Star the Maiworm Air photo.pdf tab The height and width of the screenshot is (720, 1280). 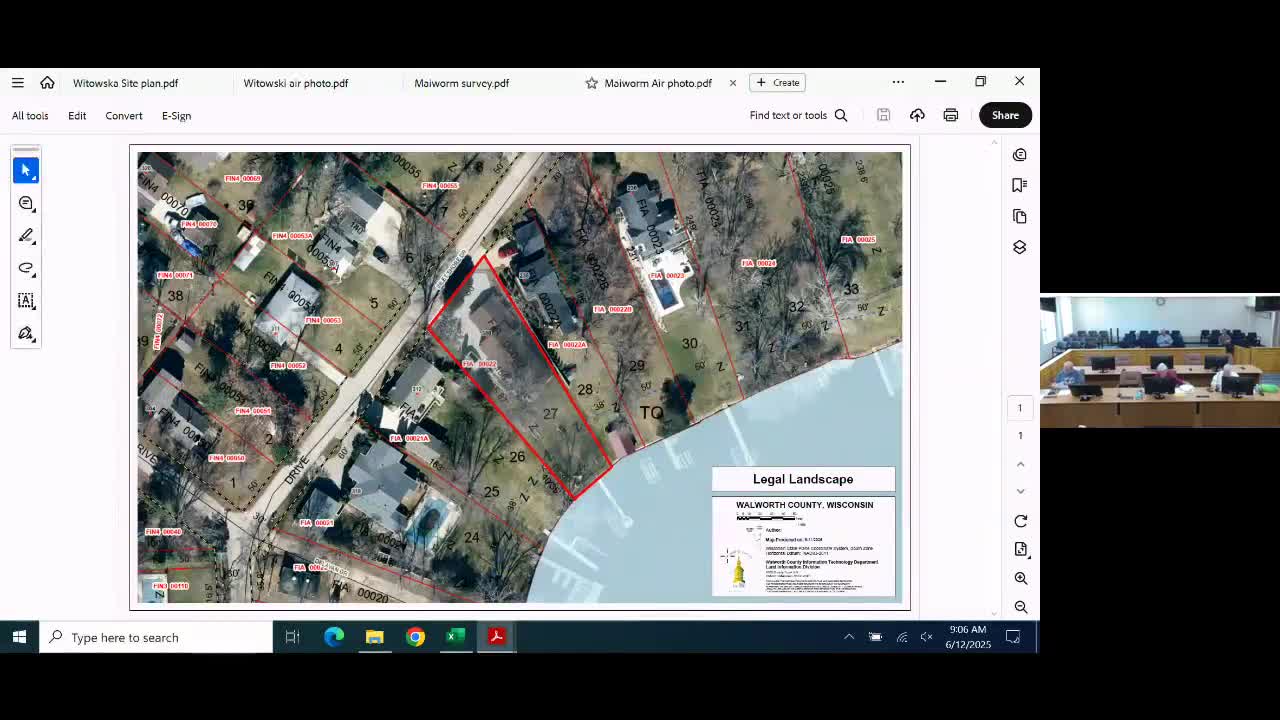tap(591, 83)
